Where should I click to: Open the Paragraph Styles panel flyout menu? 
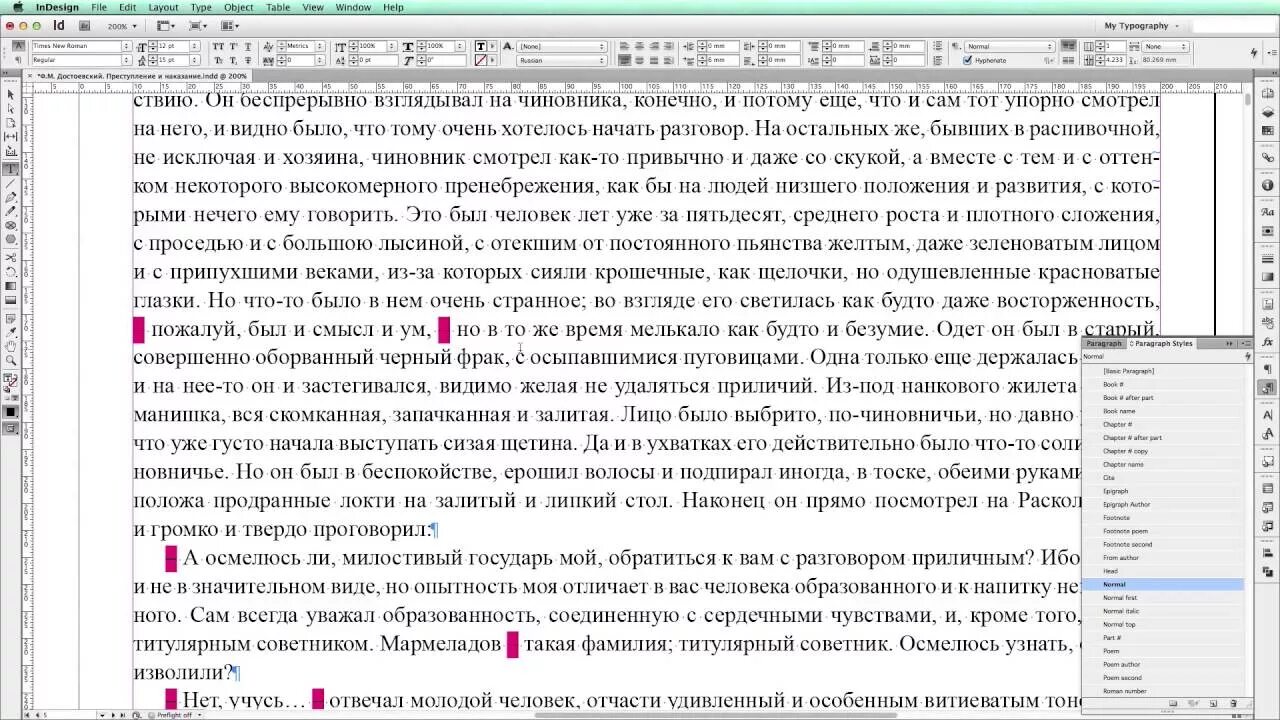[1247, 343]
